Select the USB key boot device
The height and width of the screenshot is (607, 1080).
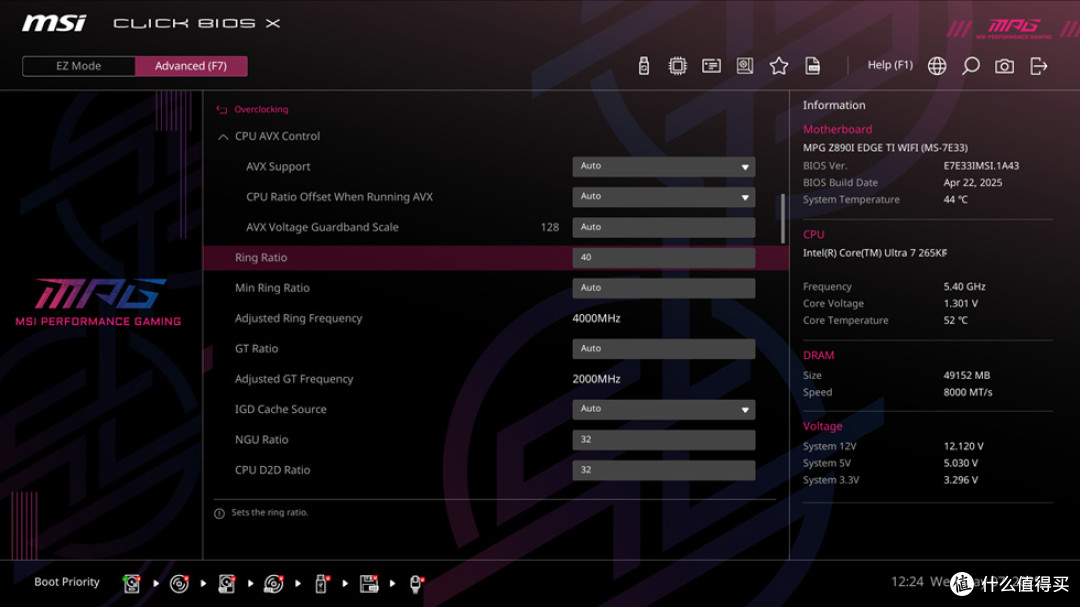pyautogui.click(x=321, y=584)
